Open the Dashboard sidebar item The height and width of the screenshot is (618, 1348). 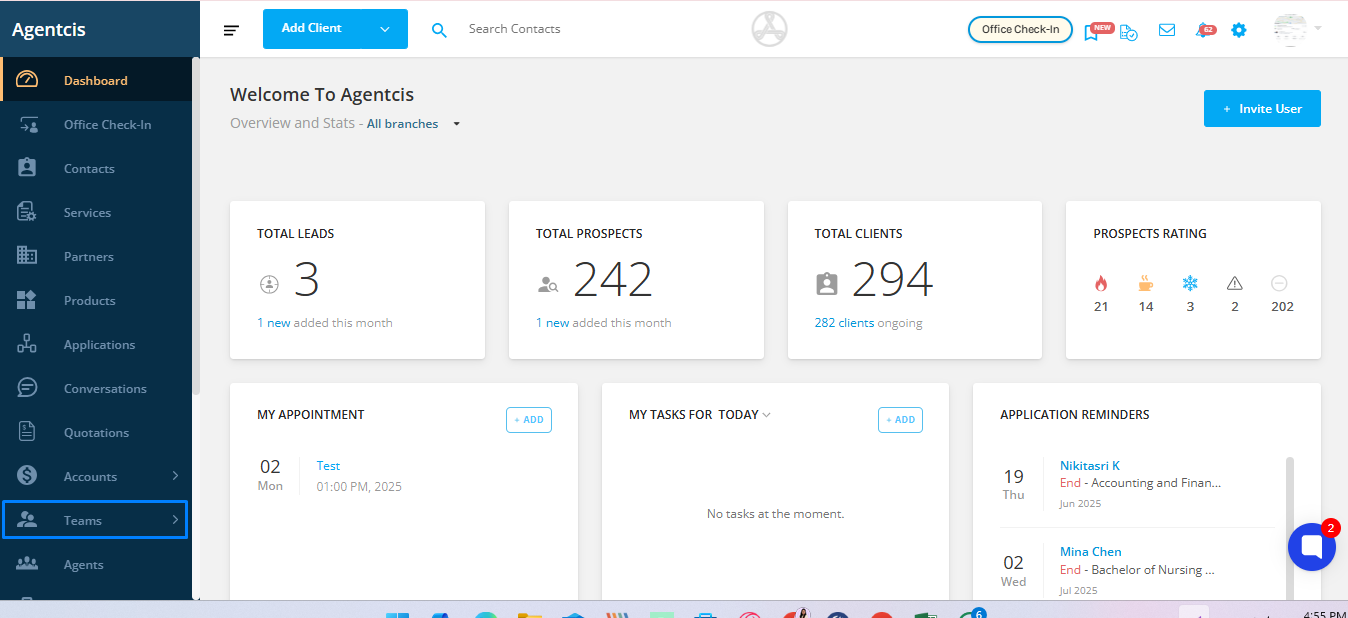[96, 81]
